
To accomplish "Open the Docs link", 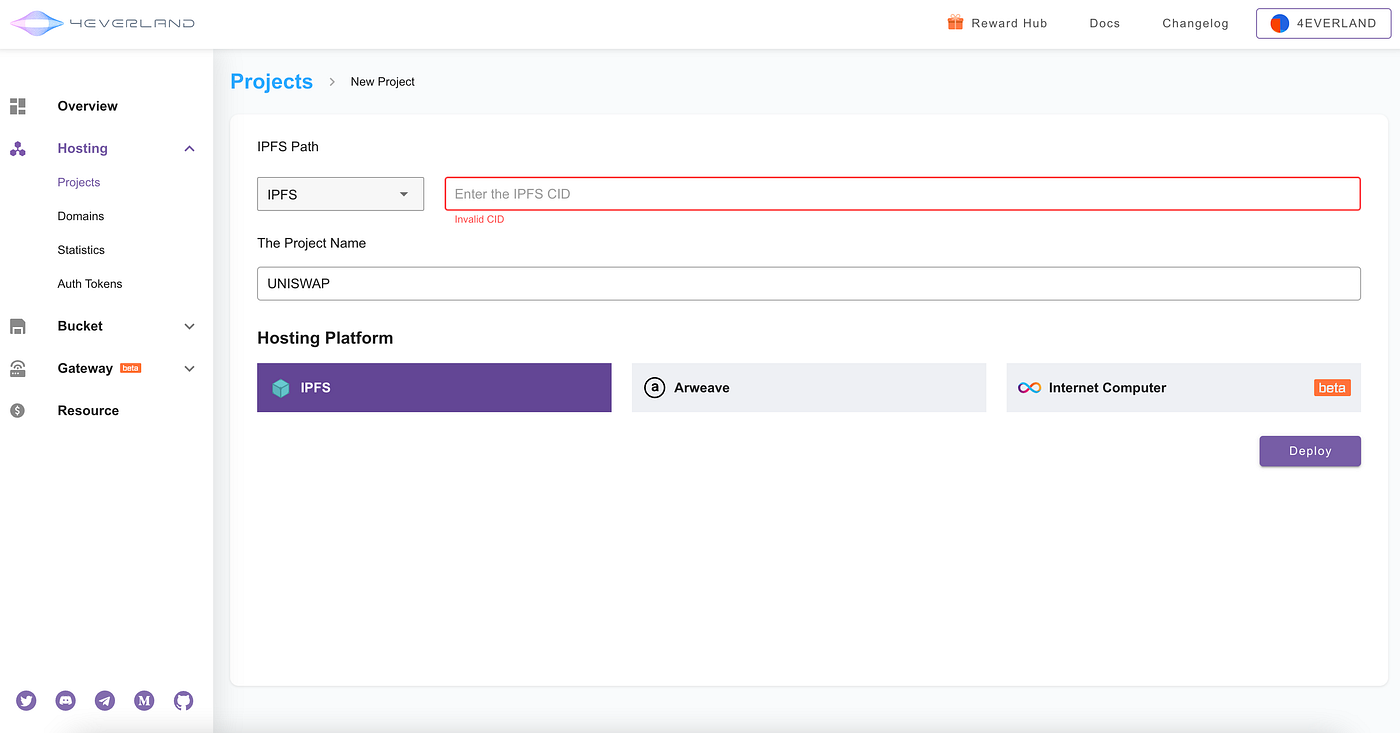I will point(1105,23).
